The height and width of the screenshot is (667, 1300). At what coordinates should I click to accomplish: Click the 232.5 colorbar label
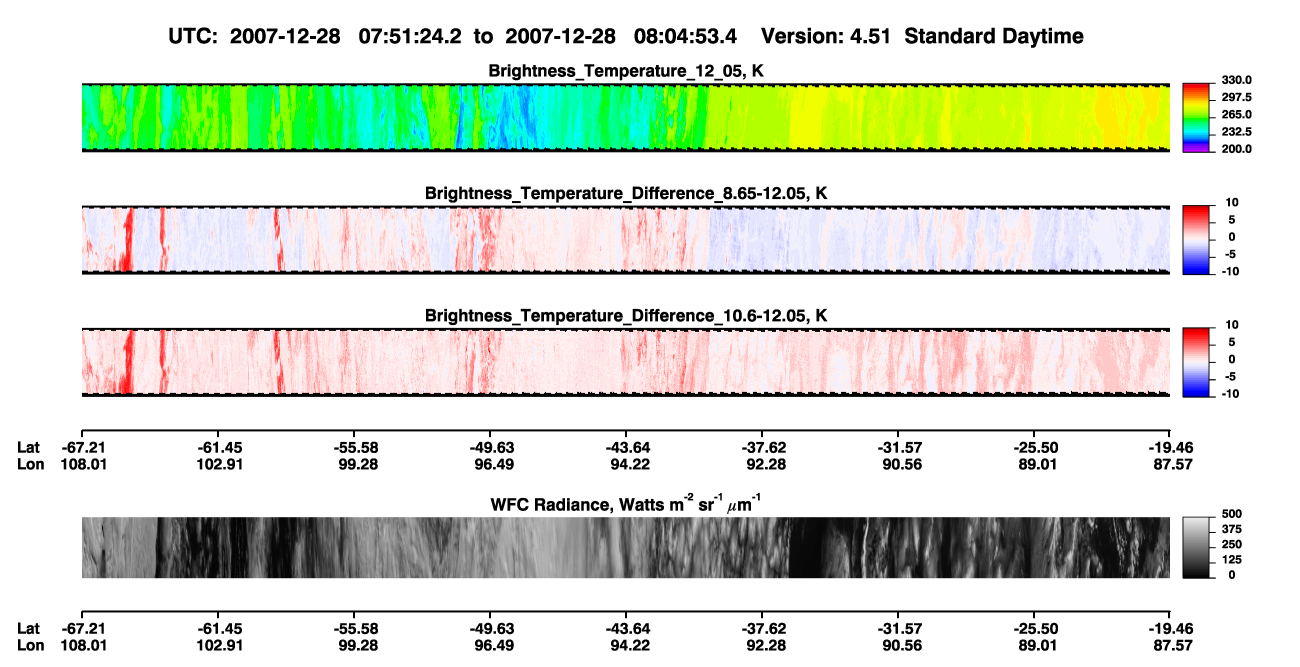[1235, 131]
